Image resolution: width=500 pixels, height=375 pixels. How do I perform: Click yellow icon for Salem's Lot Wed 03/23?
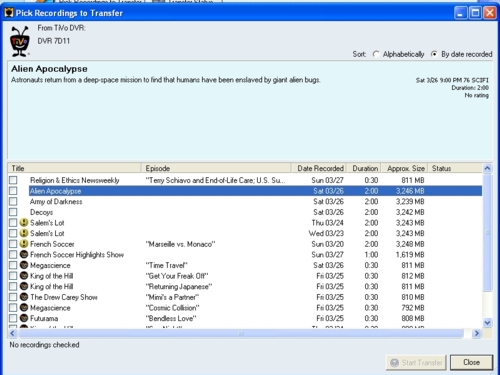point(24,233)
